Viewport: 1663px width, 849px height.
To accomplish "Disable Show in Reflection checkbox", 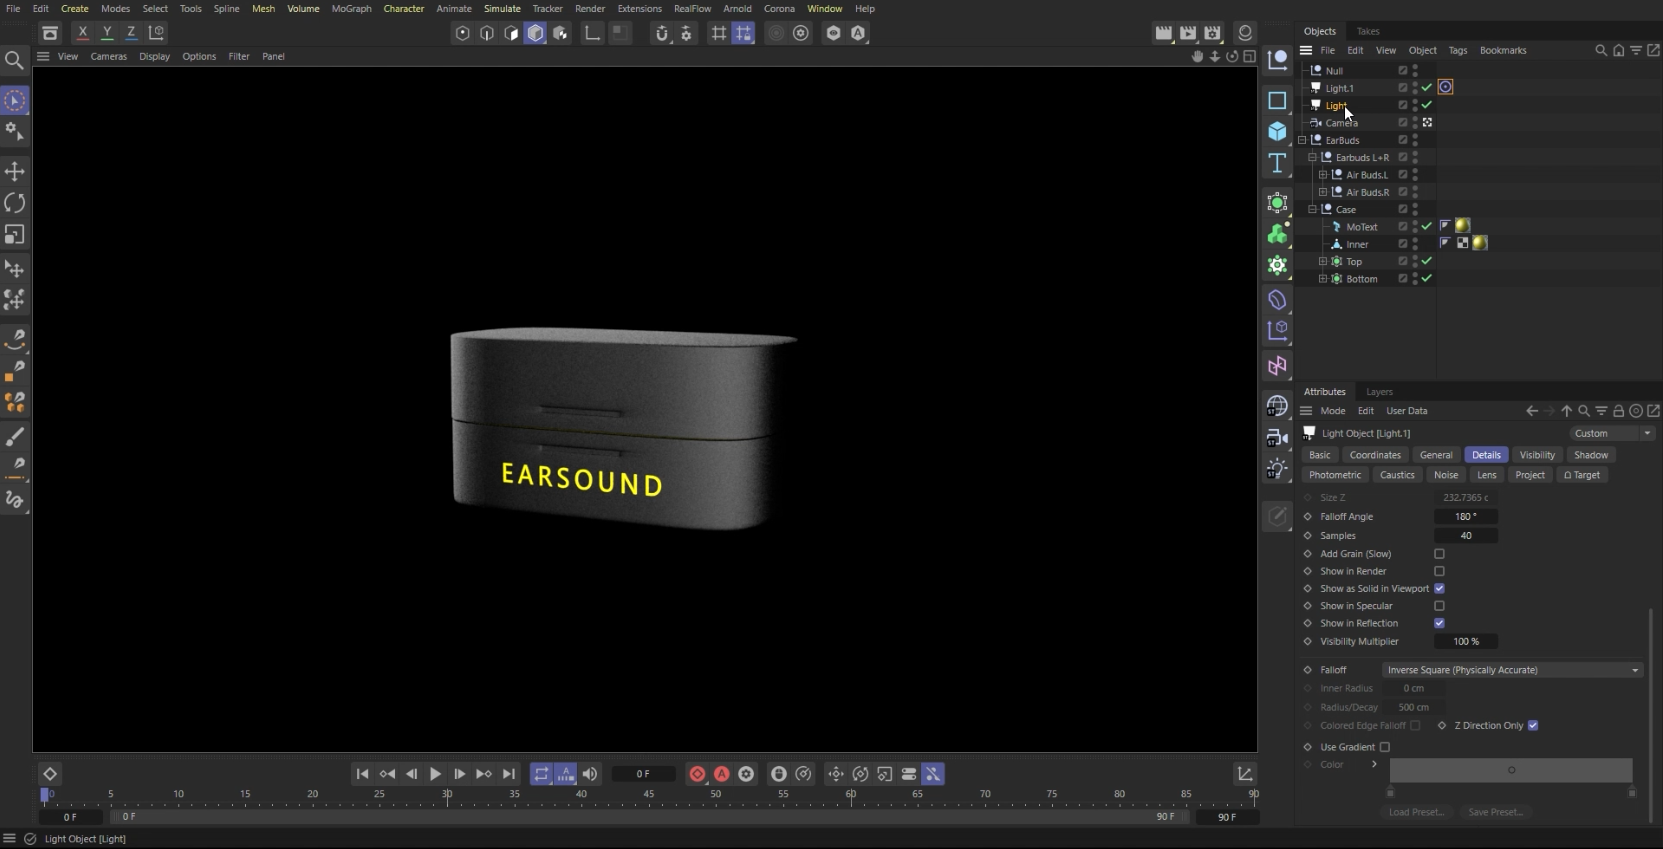I will coord(1439,623).
